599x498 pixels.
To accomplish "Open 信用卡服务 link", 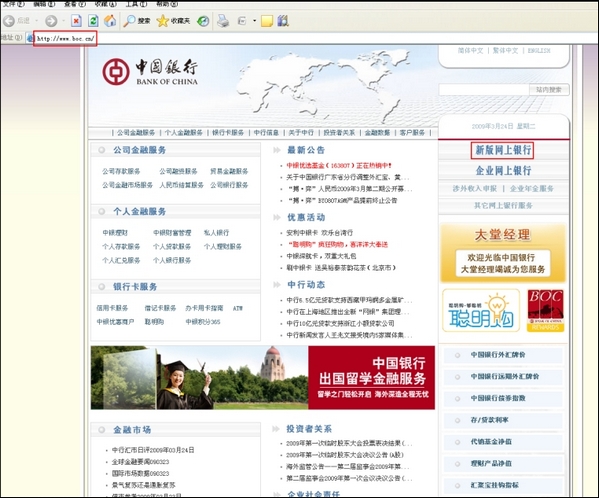I will [x=112, y=308].
